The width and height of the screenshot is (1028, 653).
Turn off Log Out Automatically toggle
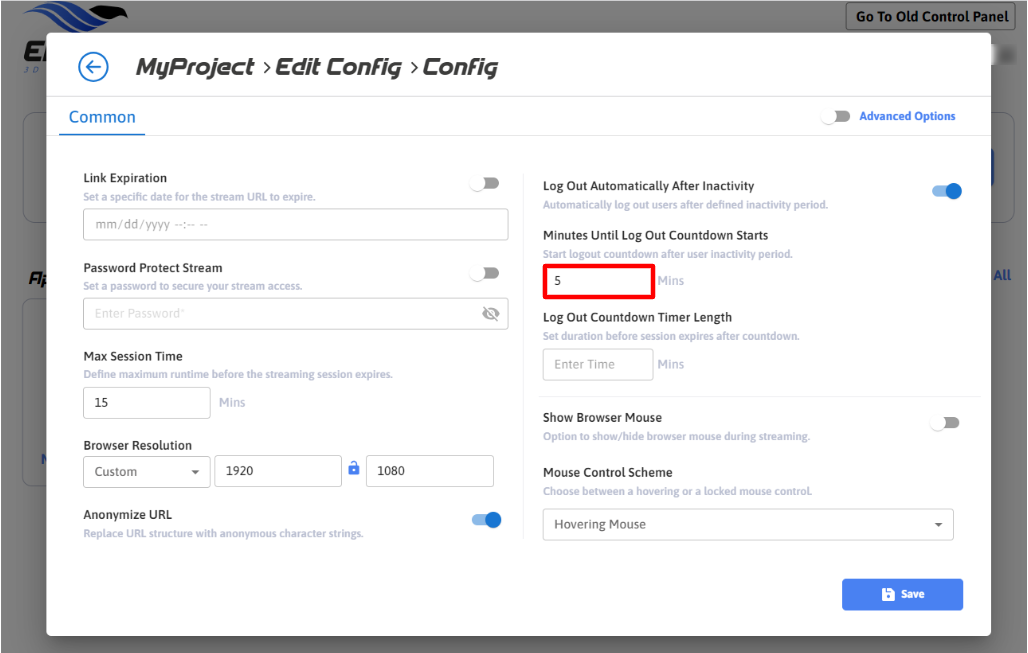tap(946, 191)
